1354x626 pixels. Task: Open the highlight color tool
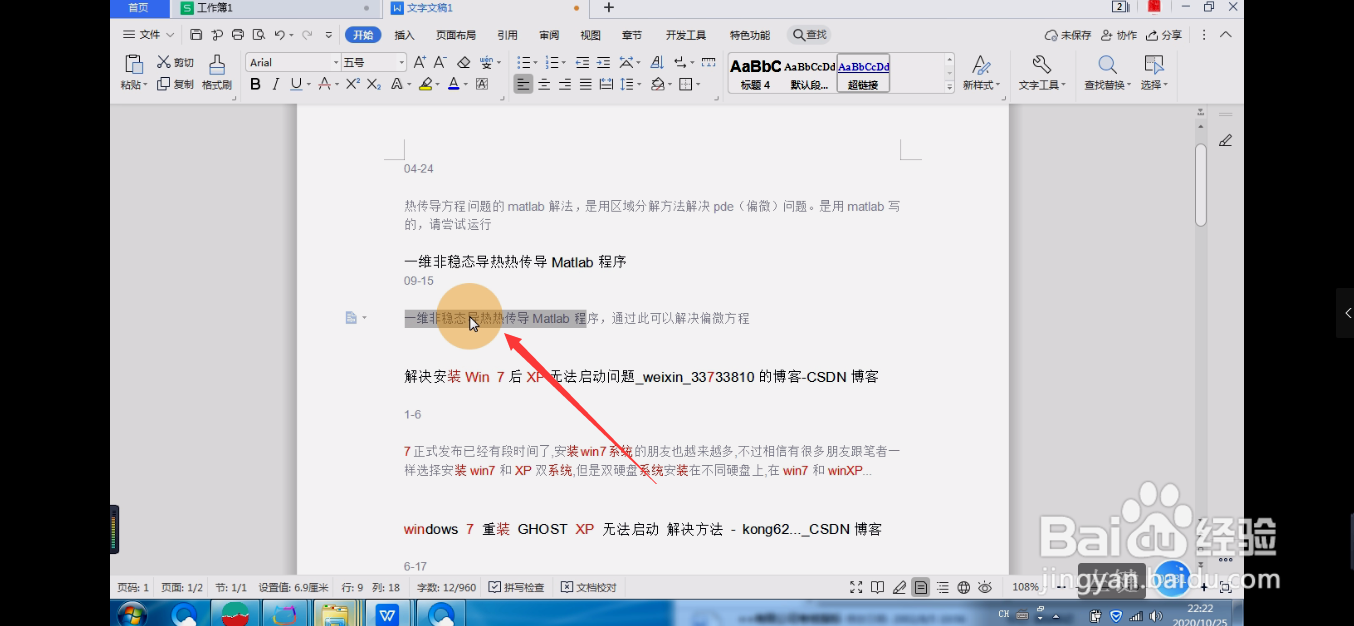click(x=426, y=84)
